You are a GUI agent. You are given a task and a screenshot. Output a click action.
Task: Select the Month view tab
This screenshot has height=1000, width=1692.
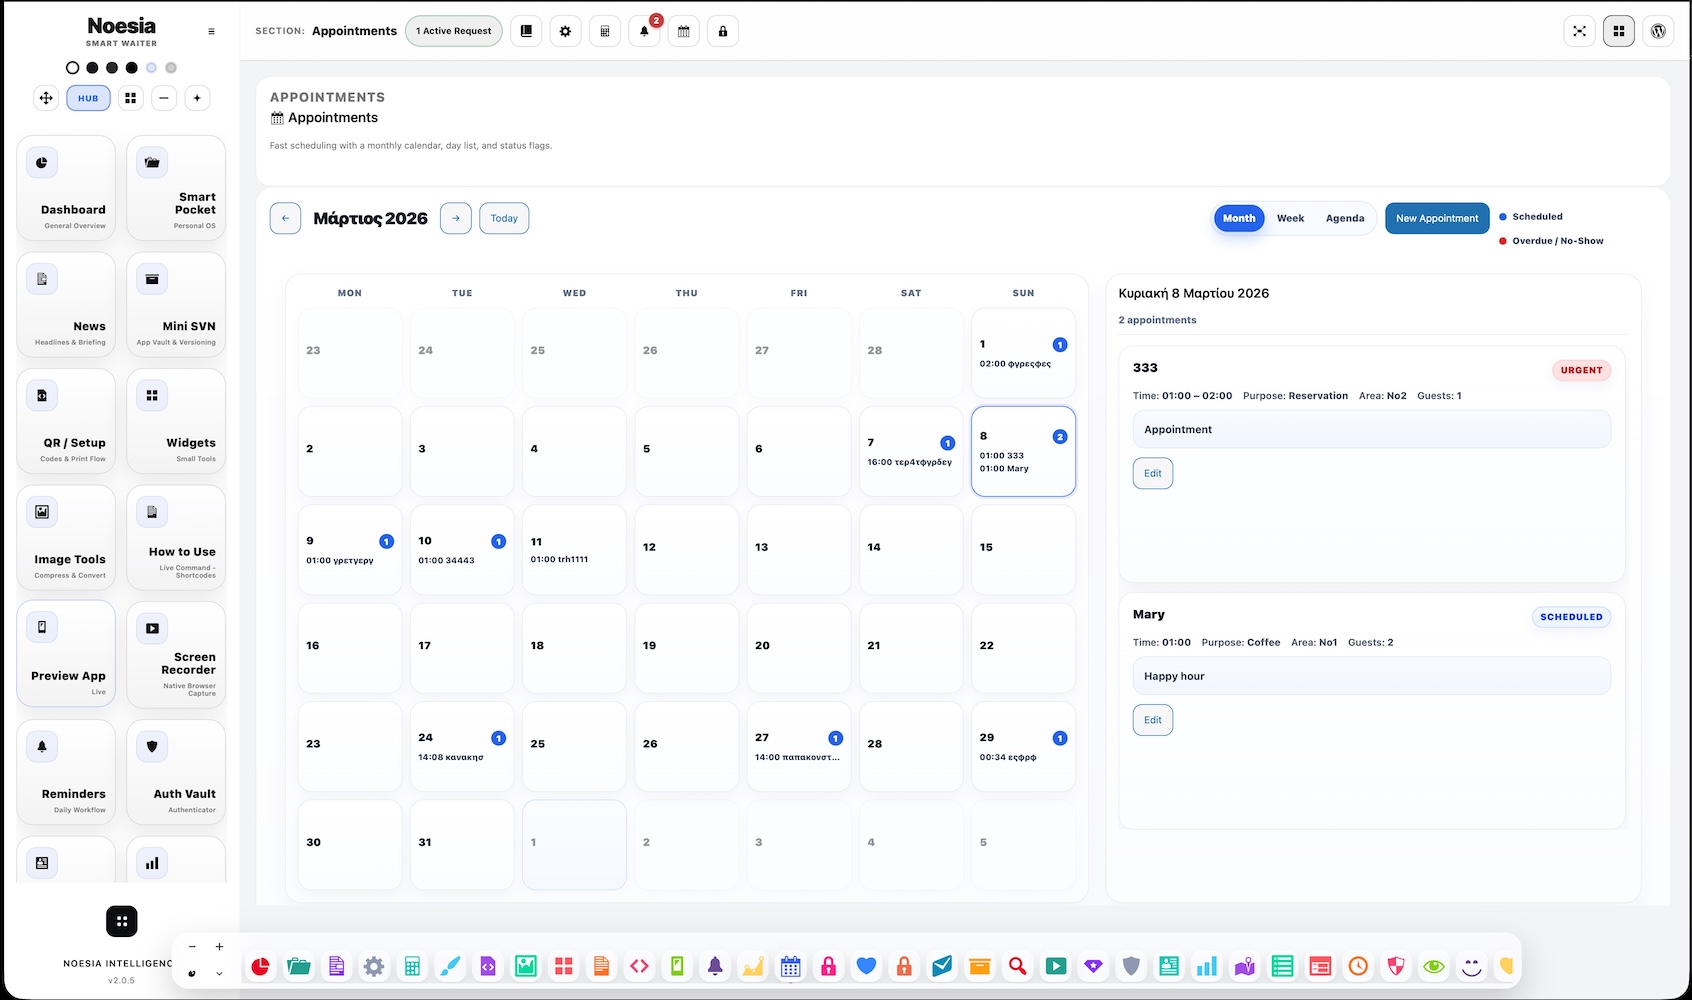point(1239,218)
